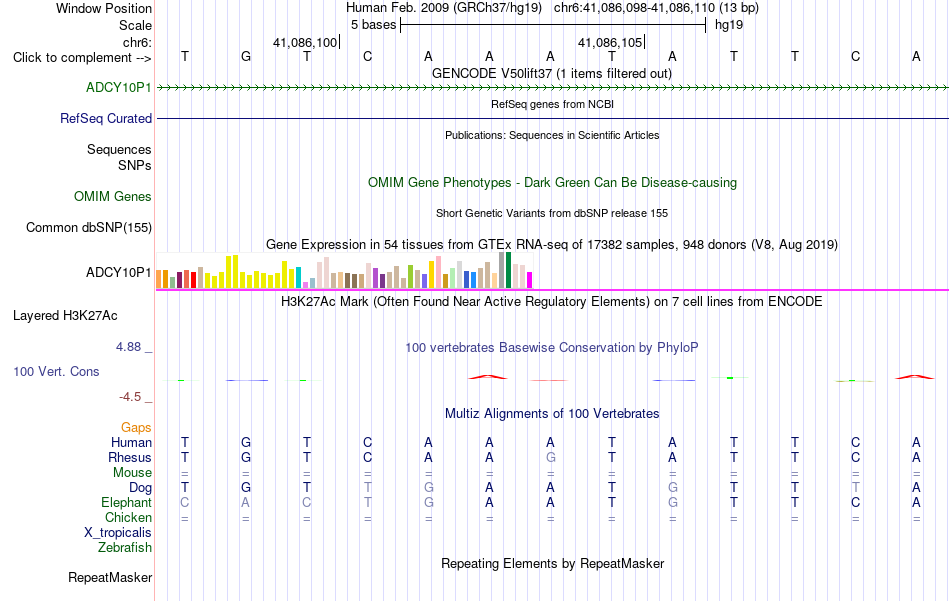Click the grey G mismatch in the Rhesus row
Screen dimensions: 950x601
point(550,457)
